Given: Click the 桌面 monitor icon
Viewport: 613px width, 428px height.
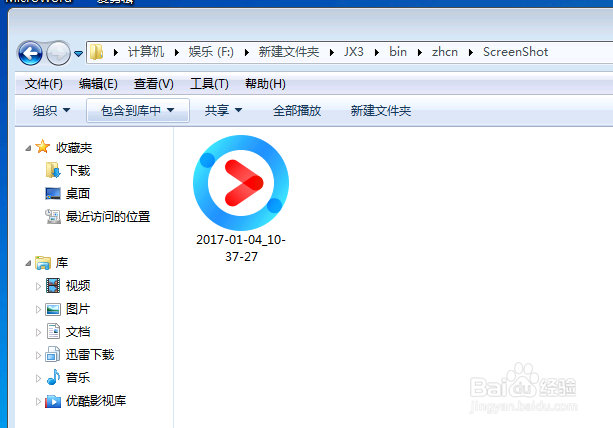Looking at the screenshot, I should coord(53,193).
